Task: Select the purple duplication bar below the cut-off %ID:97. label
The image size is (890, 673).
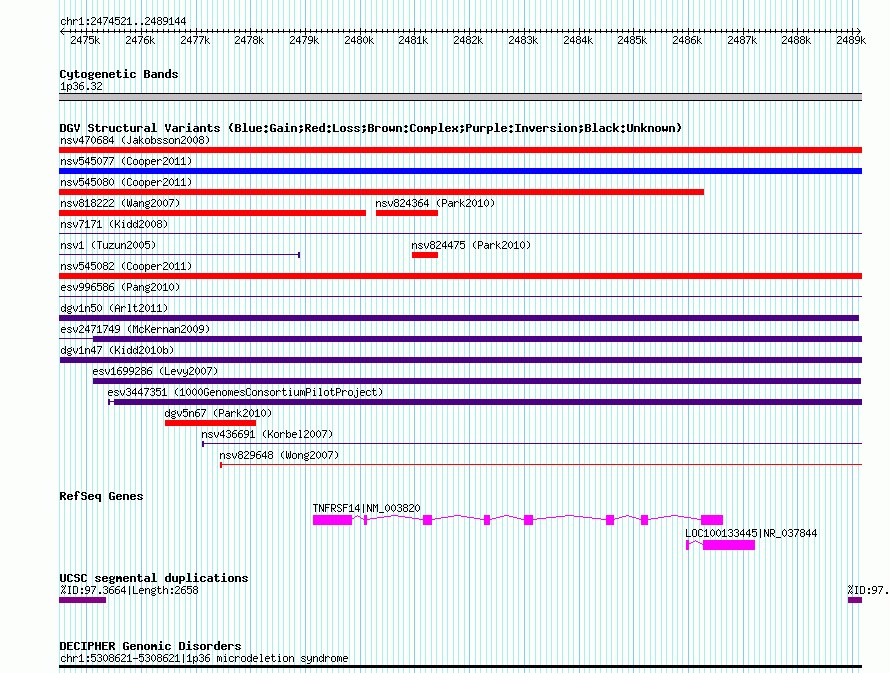Action: (855, 600)
